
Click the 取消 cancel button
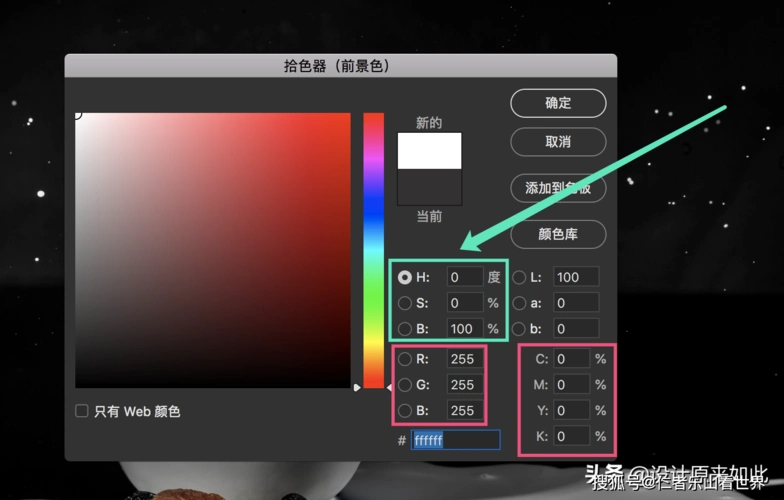tap(558, 142)
